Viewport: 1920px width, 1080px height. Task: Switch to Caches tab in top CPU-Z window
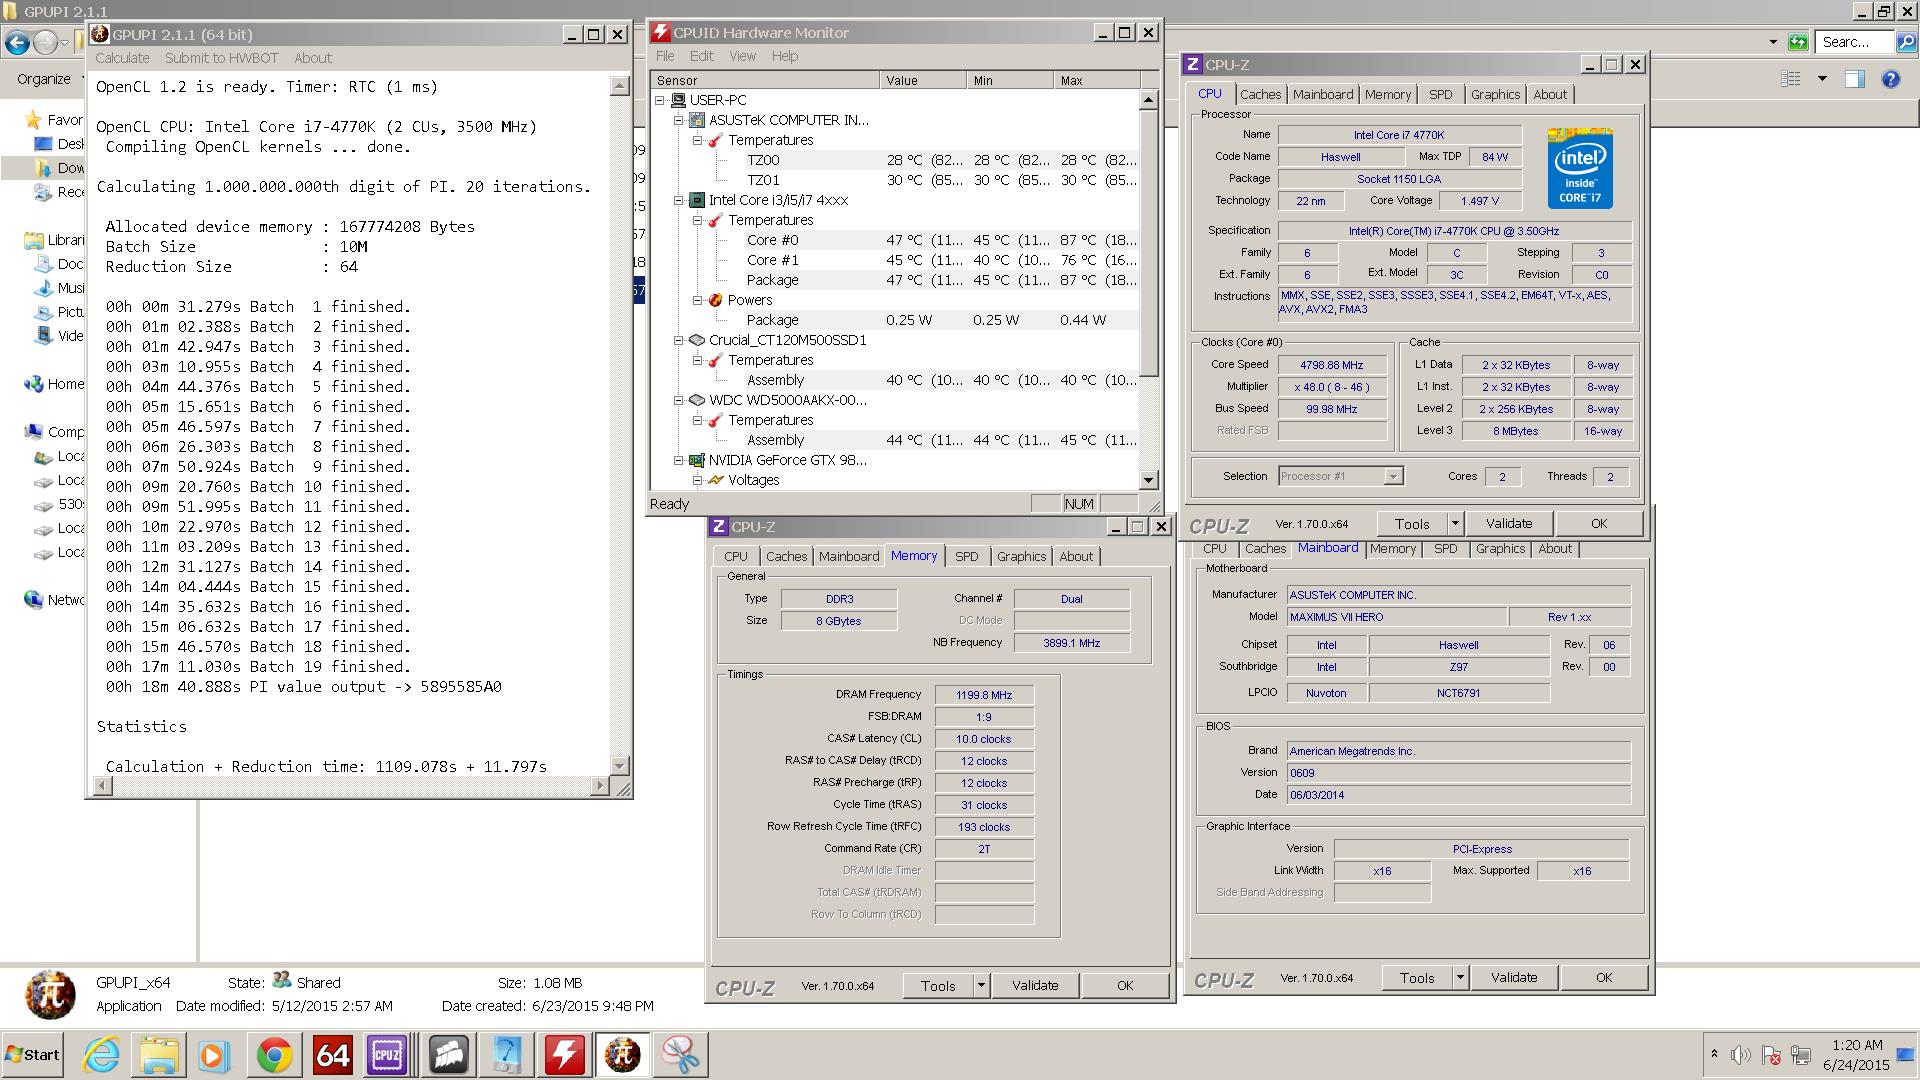pyautogui.click(x=1260, y=94)
